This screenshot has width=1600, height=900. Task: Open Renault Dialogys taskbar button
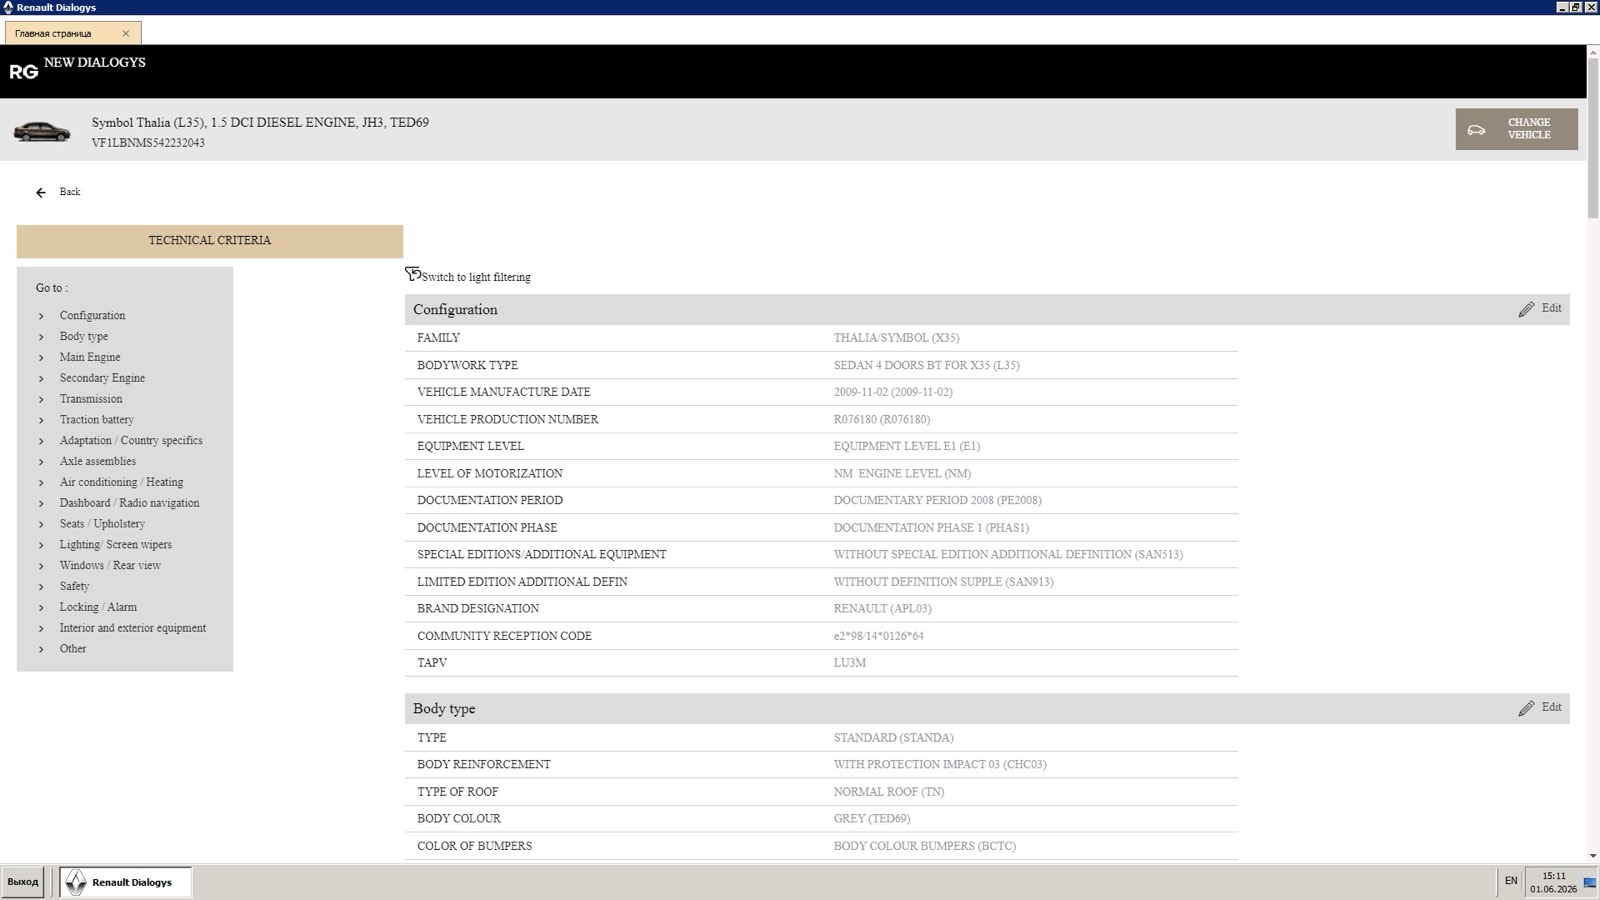click(x=125, y=882)
